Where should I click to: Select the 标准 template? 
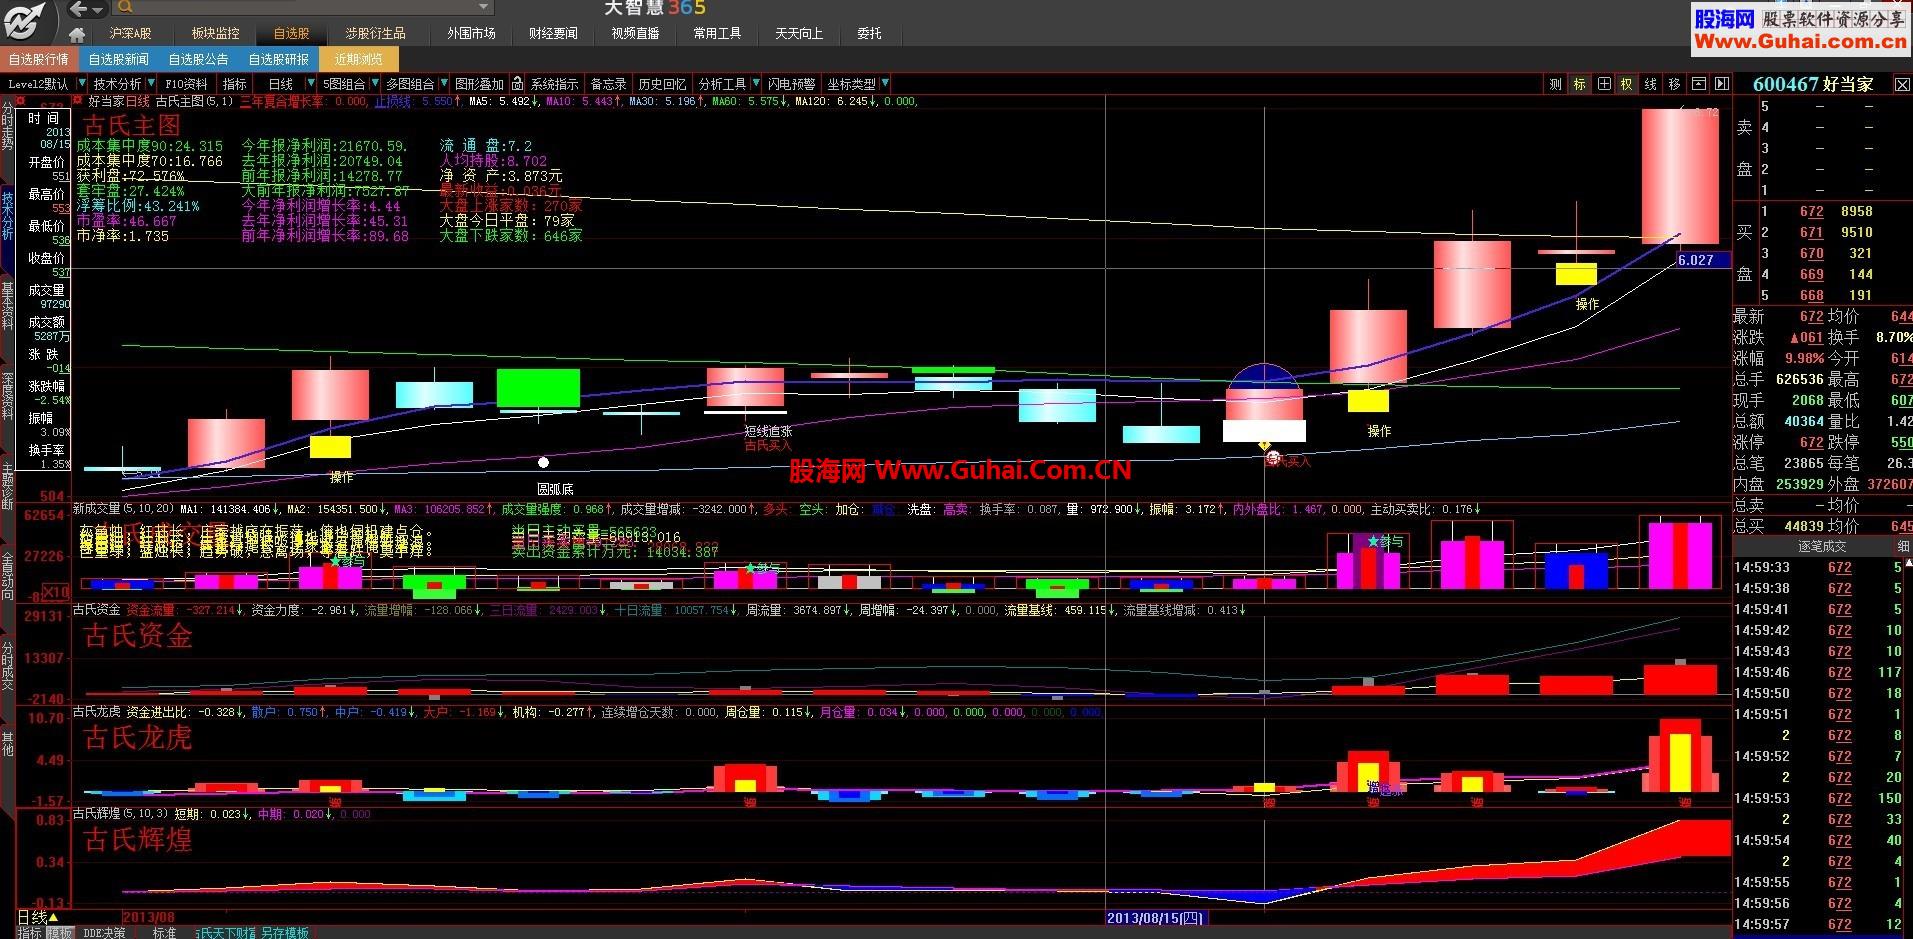pos(164,932)
